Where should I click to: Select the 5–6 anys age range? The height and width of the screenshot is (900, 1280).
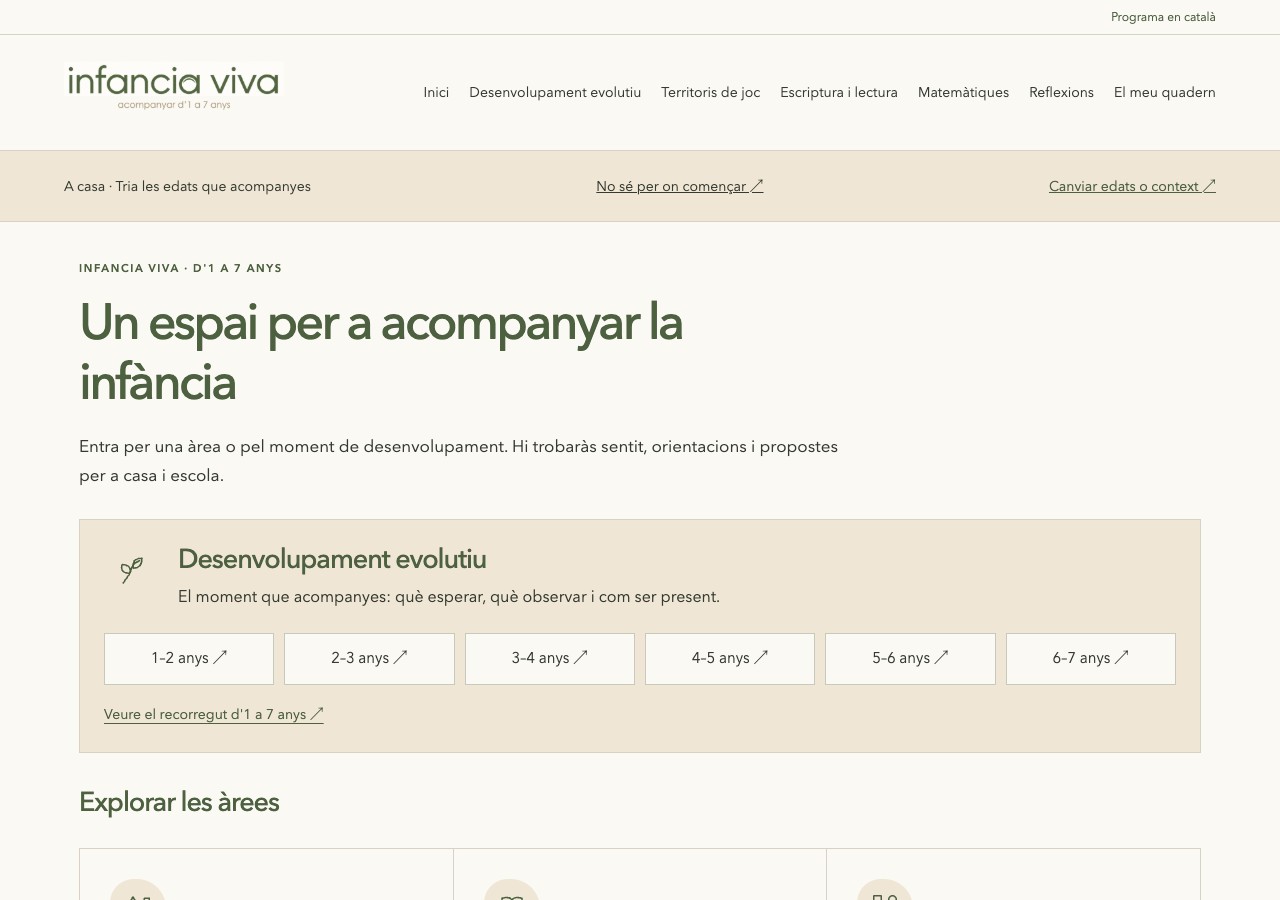pos(910,659)
